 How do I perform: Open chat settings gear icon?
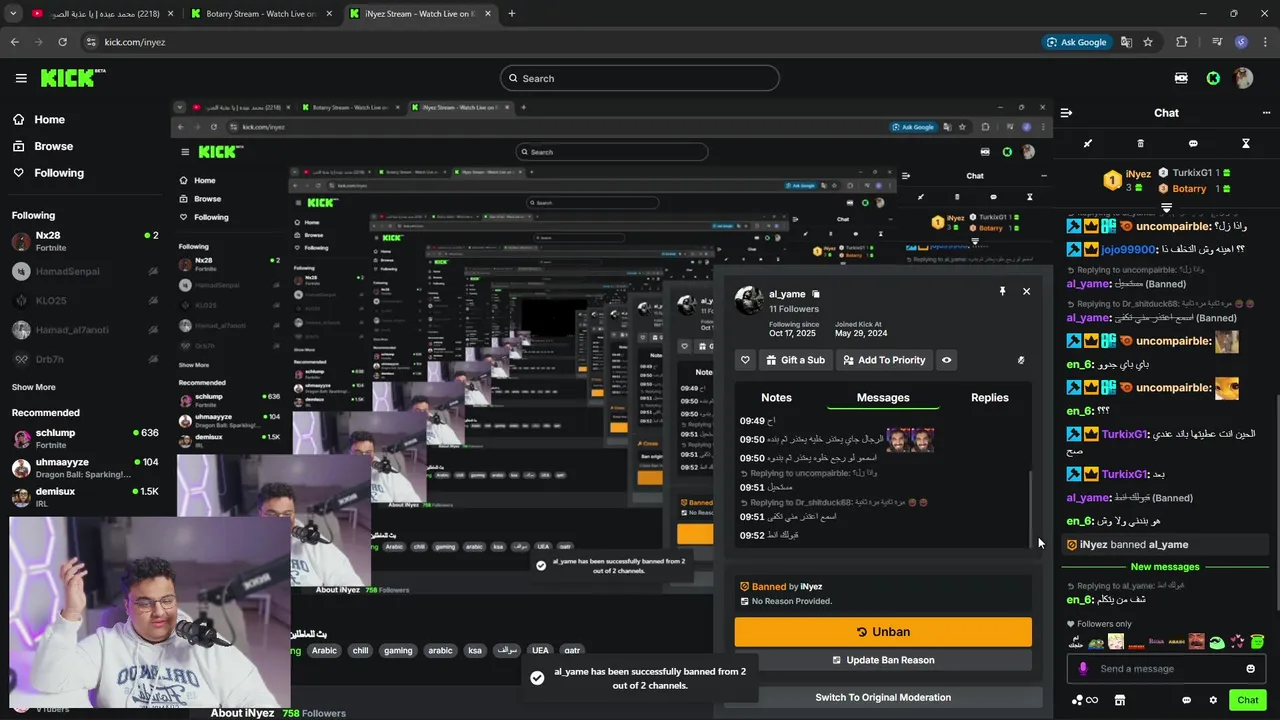click(x=1213, y=700)
